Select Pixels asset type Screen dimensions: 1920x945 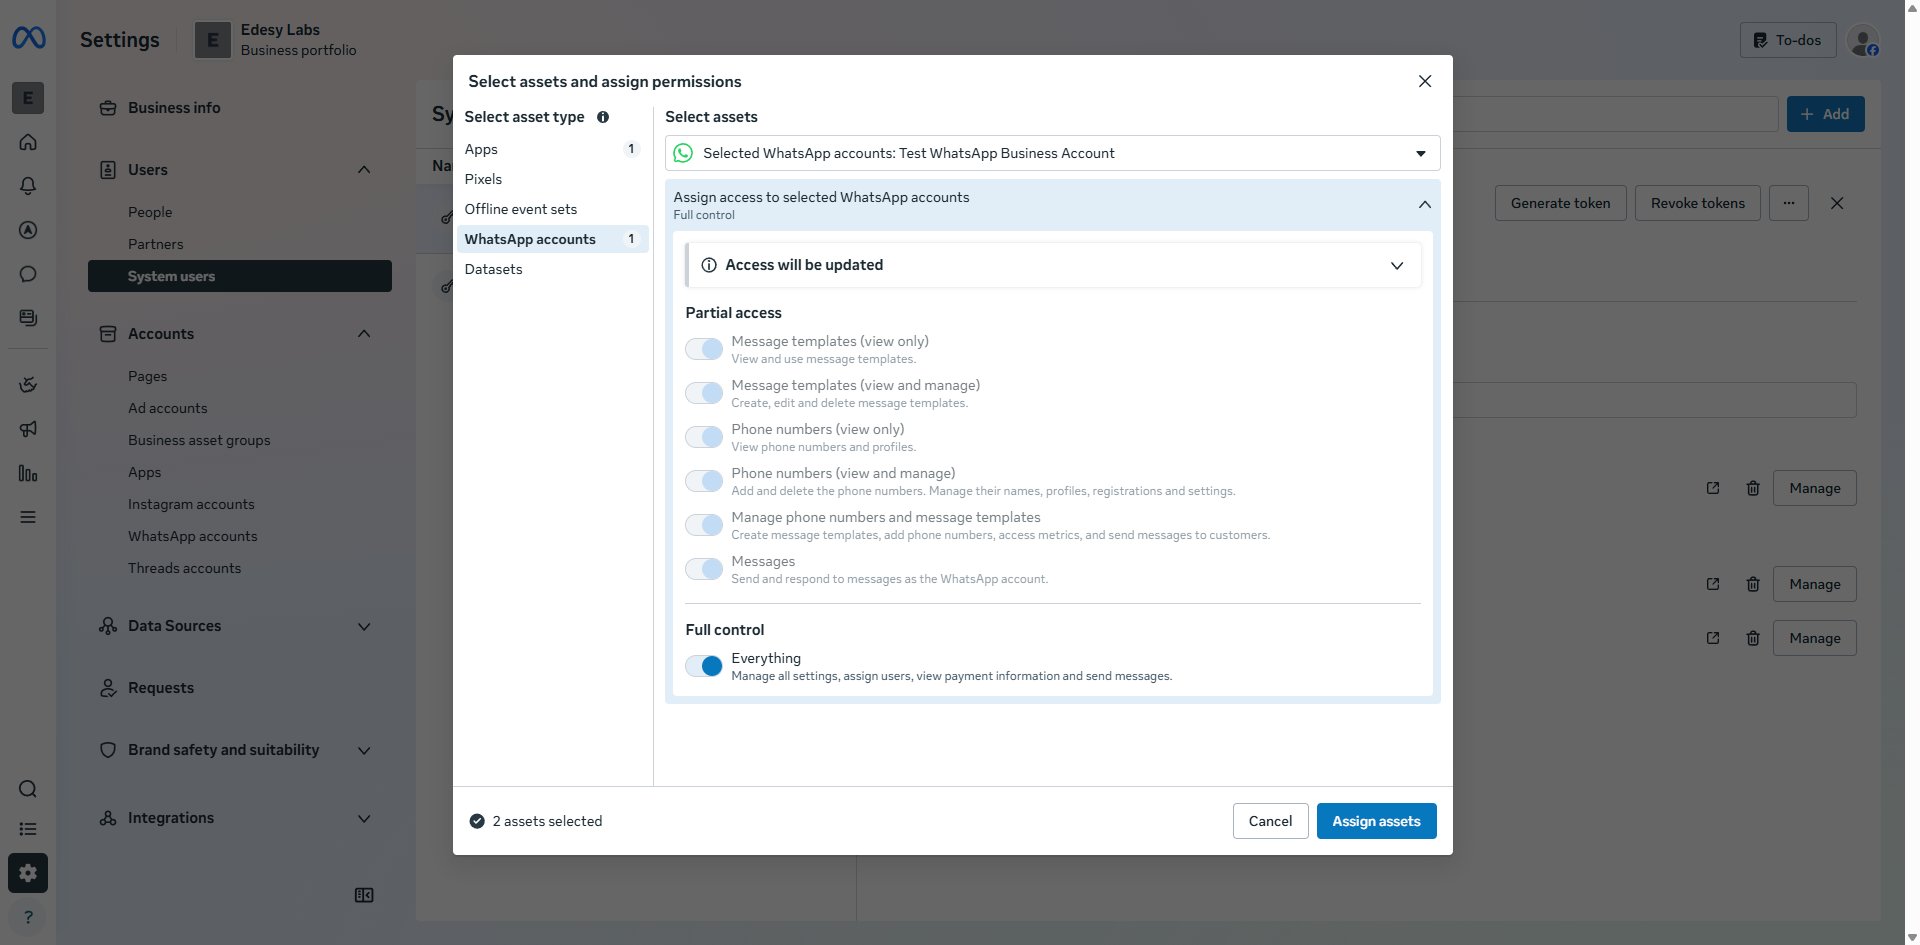(x=551, y=179)
